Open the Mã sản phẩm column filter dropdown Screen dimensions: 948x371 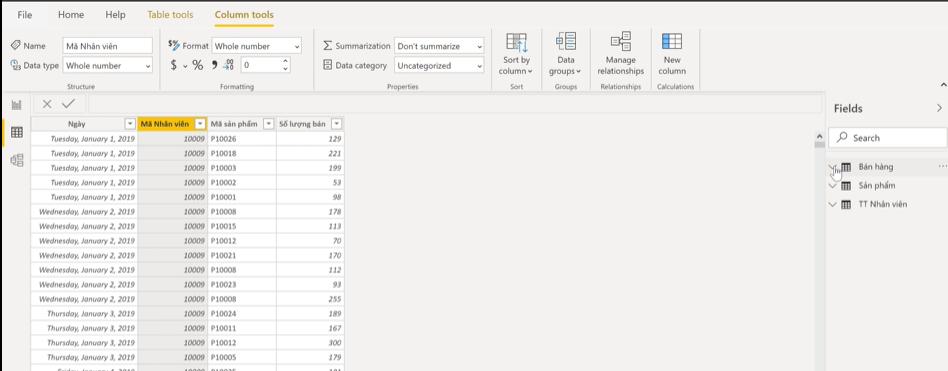point(268,124)
